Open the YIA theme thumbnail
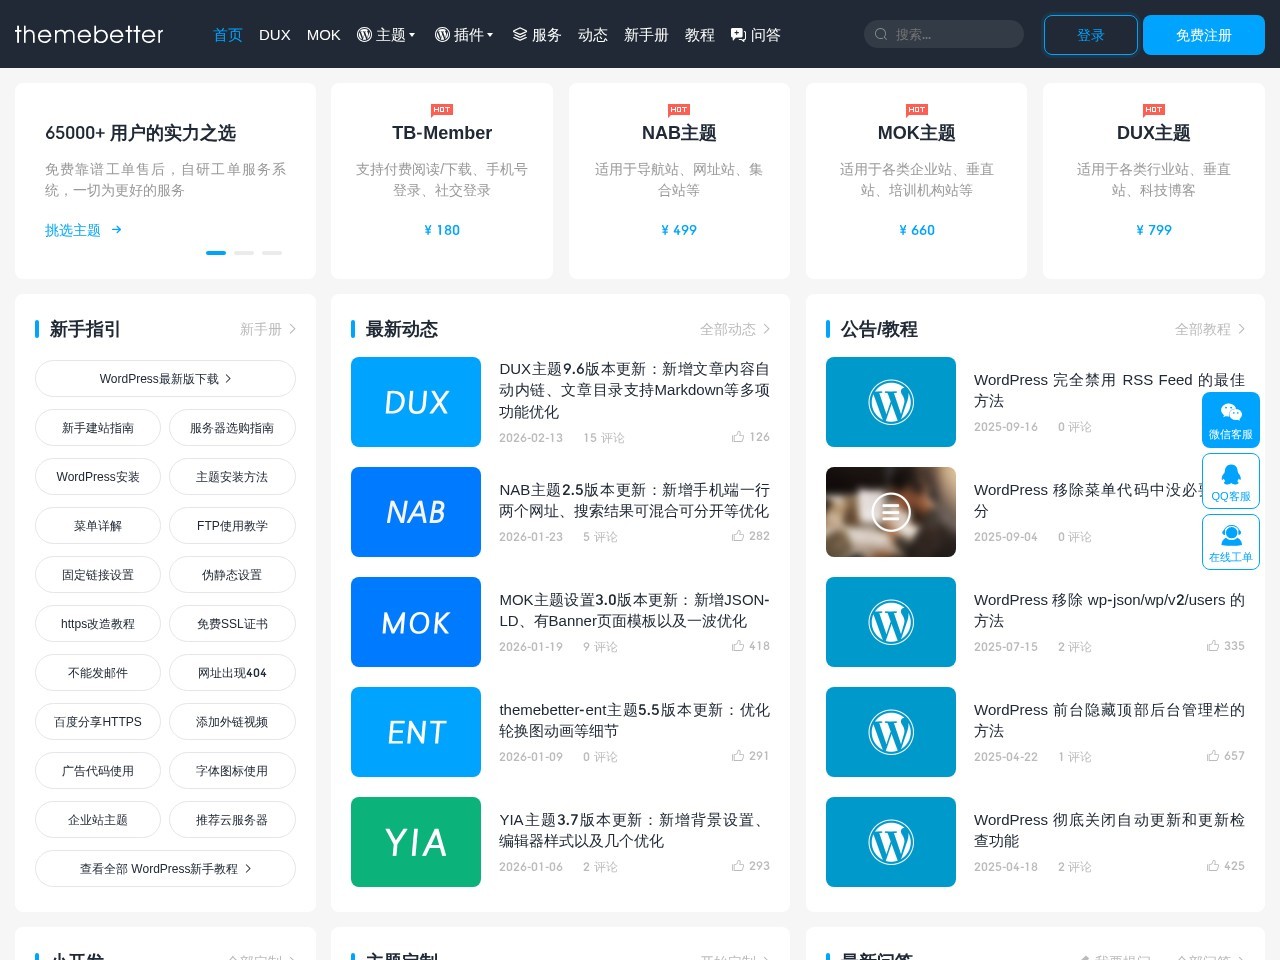 [x=416, y=842]
